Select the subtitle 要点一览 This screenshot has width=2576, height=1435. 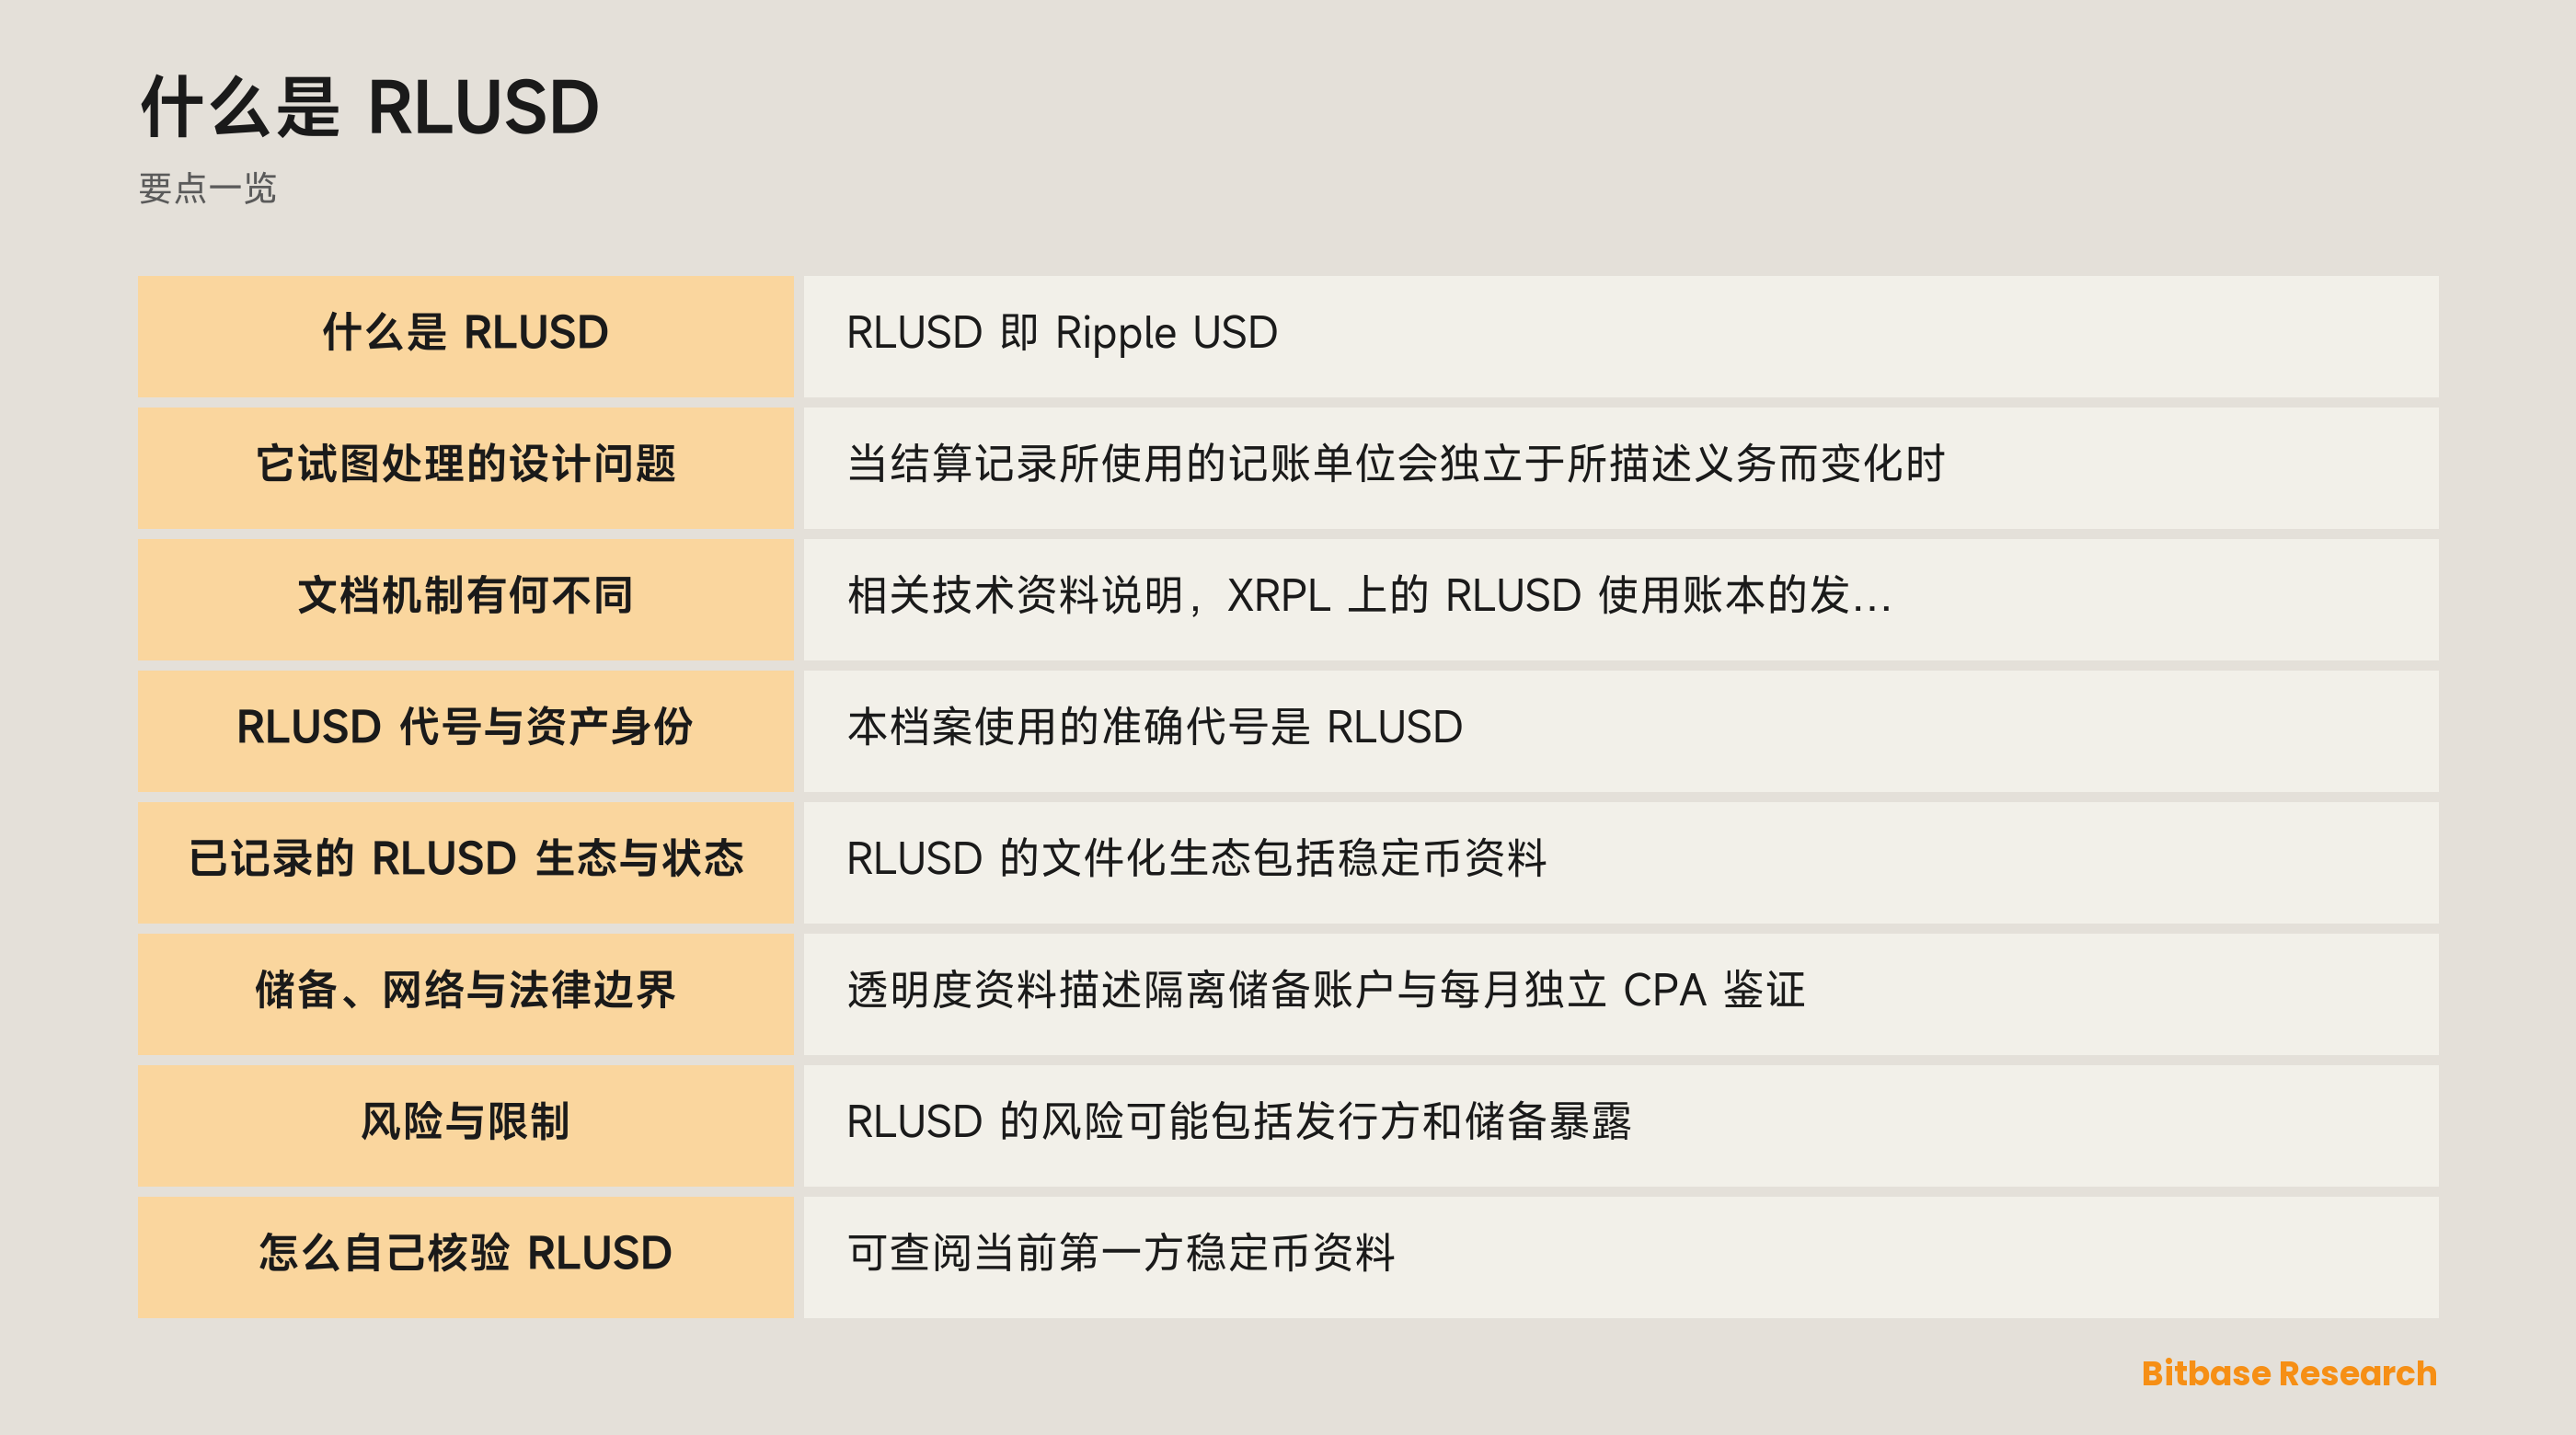point(207,188)
